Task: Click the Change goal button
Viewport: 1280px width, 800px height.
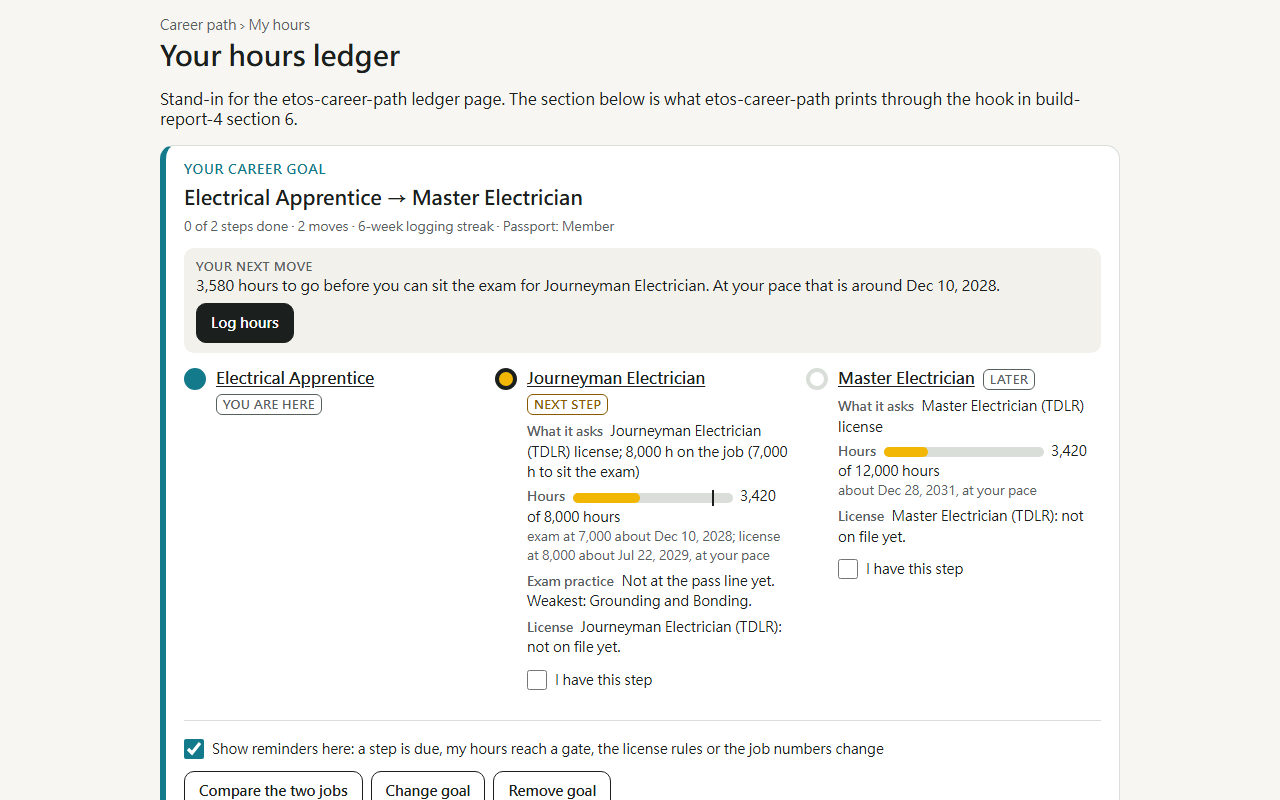Action: tap(428, 790)
